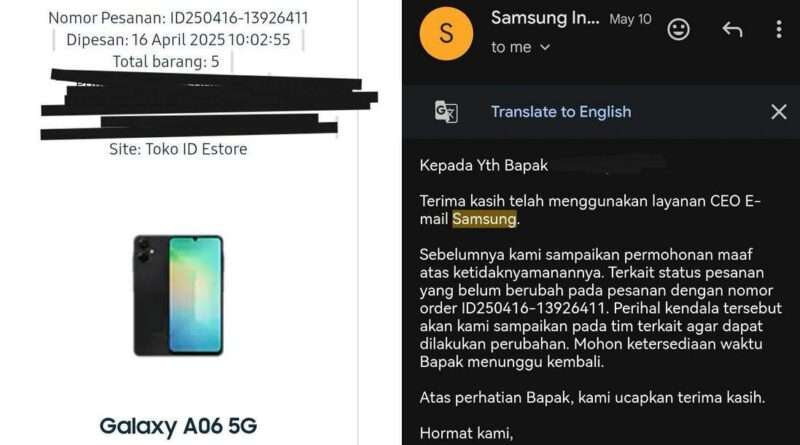Screen dimensions: 800x445
Task: Click "Translate to English" link
Action: coord(561,112)
